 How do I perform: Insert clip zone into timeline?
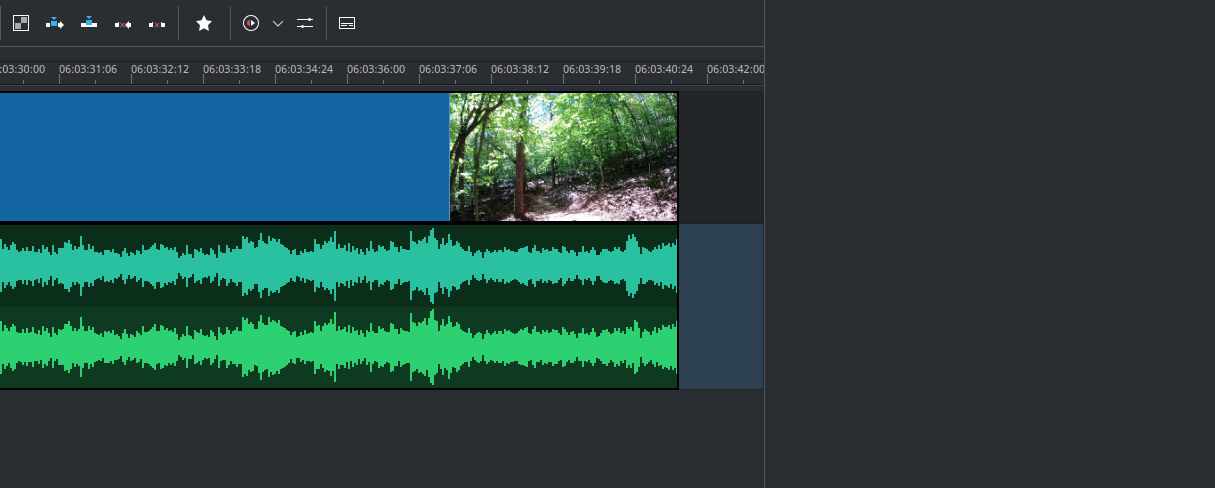[55, 23]
